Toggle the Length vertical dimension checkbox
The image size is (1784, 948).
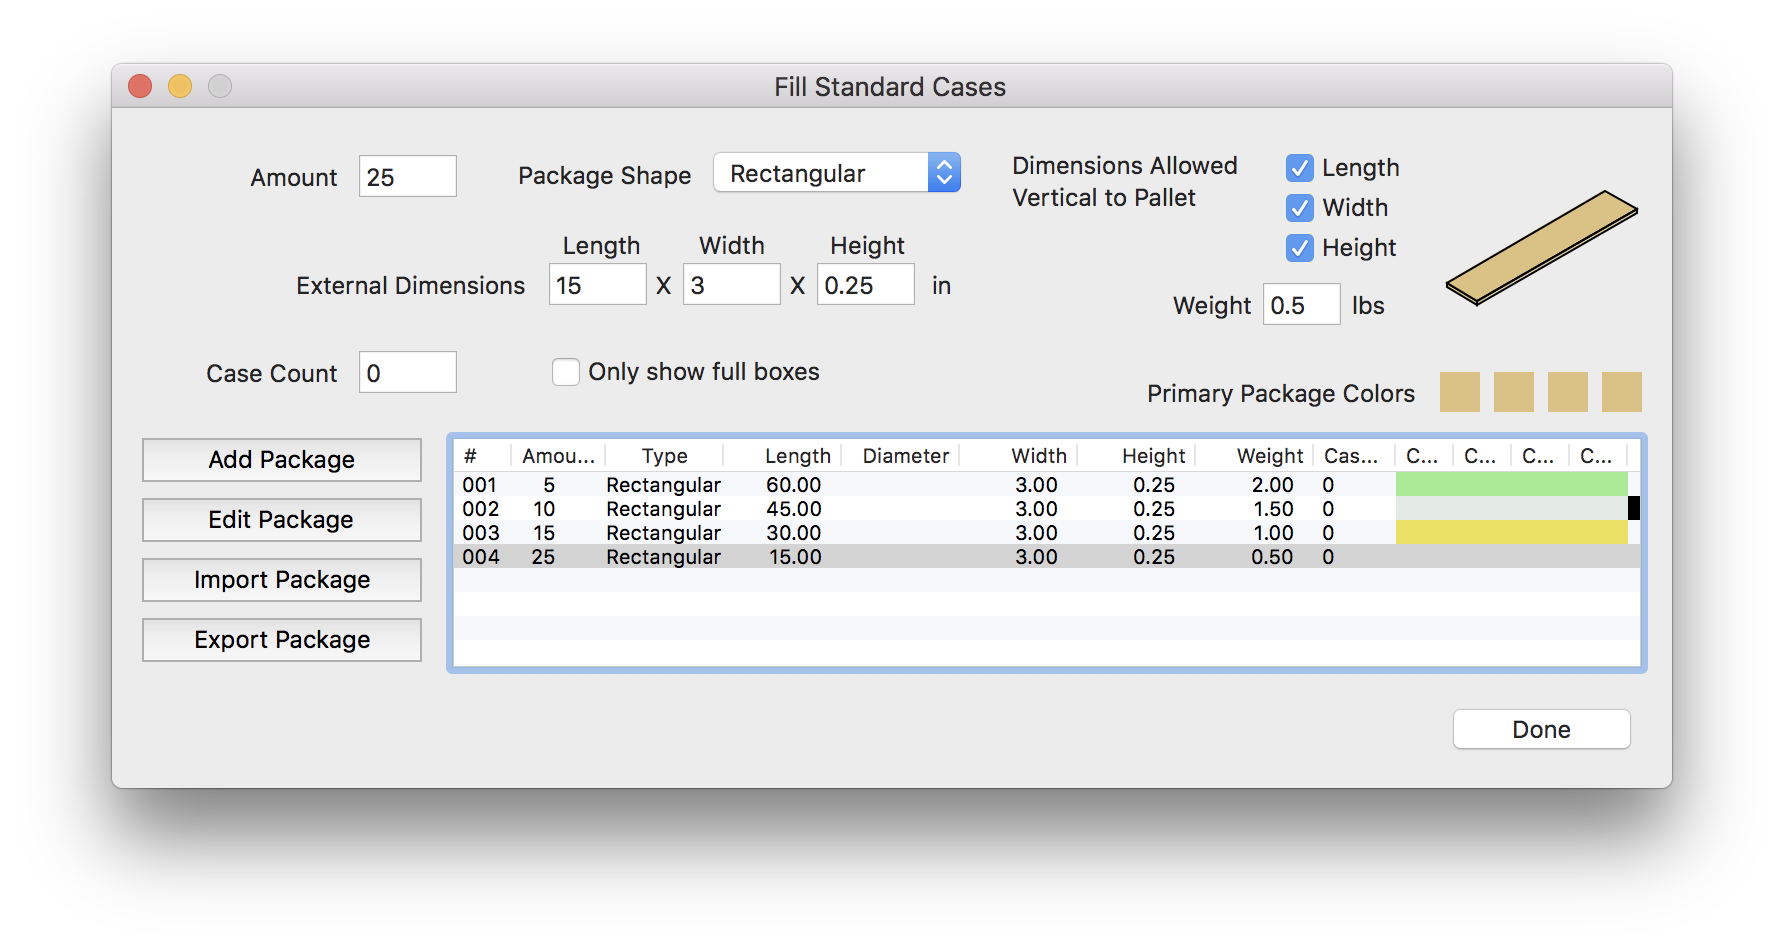click(x=1299, y=168)
